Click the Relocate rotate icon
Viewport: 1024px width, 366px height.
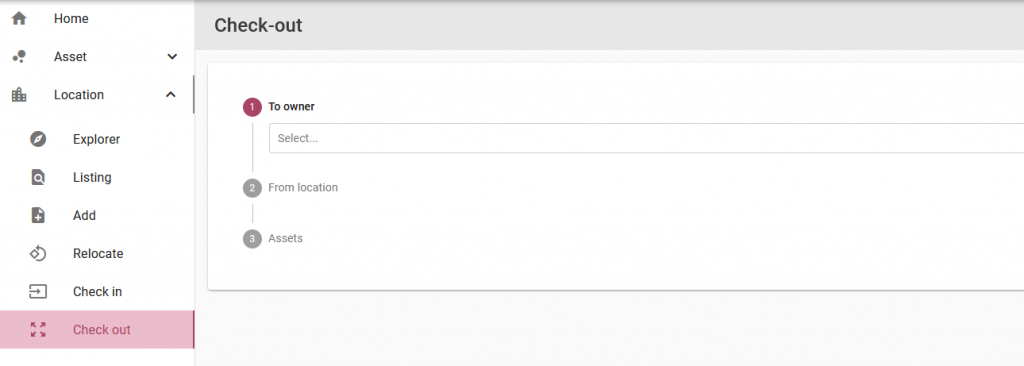[x=38, y=254]
